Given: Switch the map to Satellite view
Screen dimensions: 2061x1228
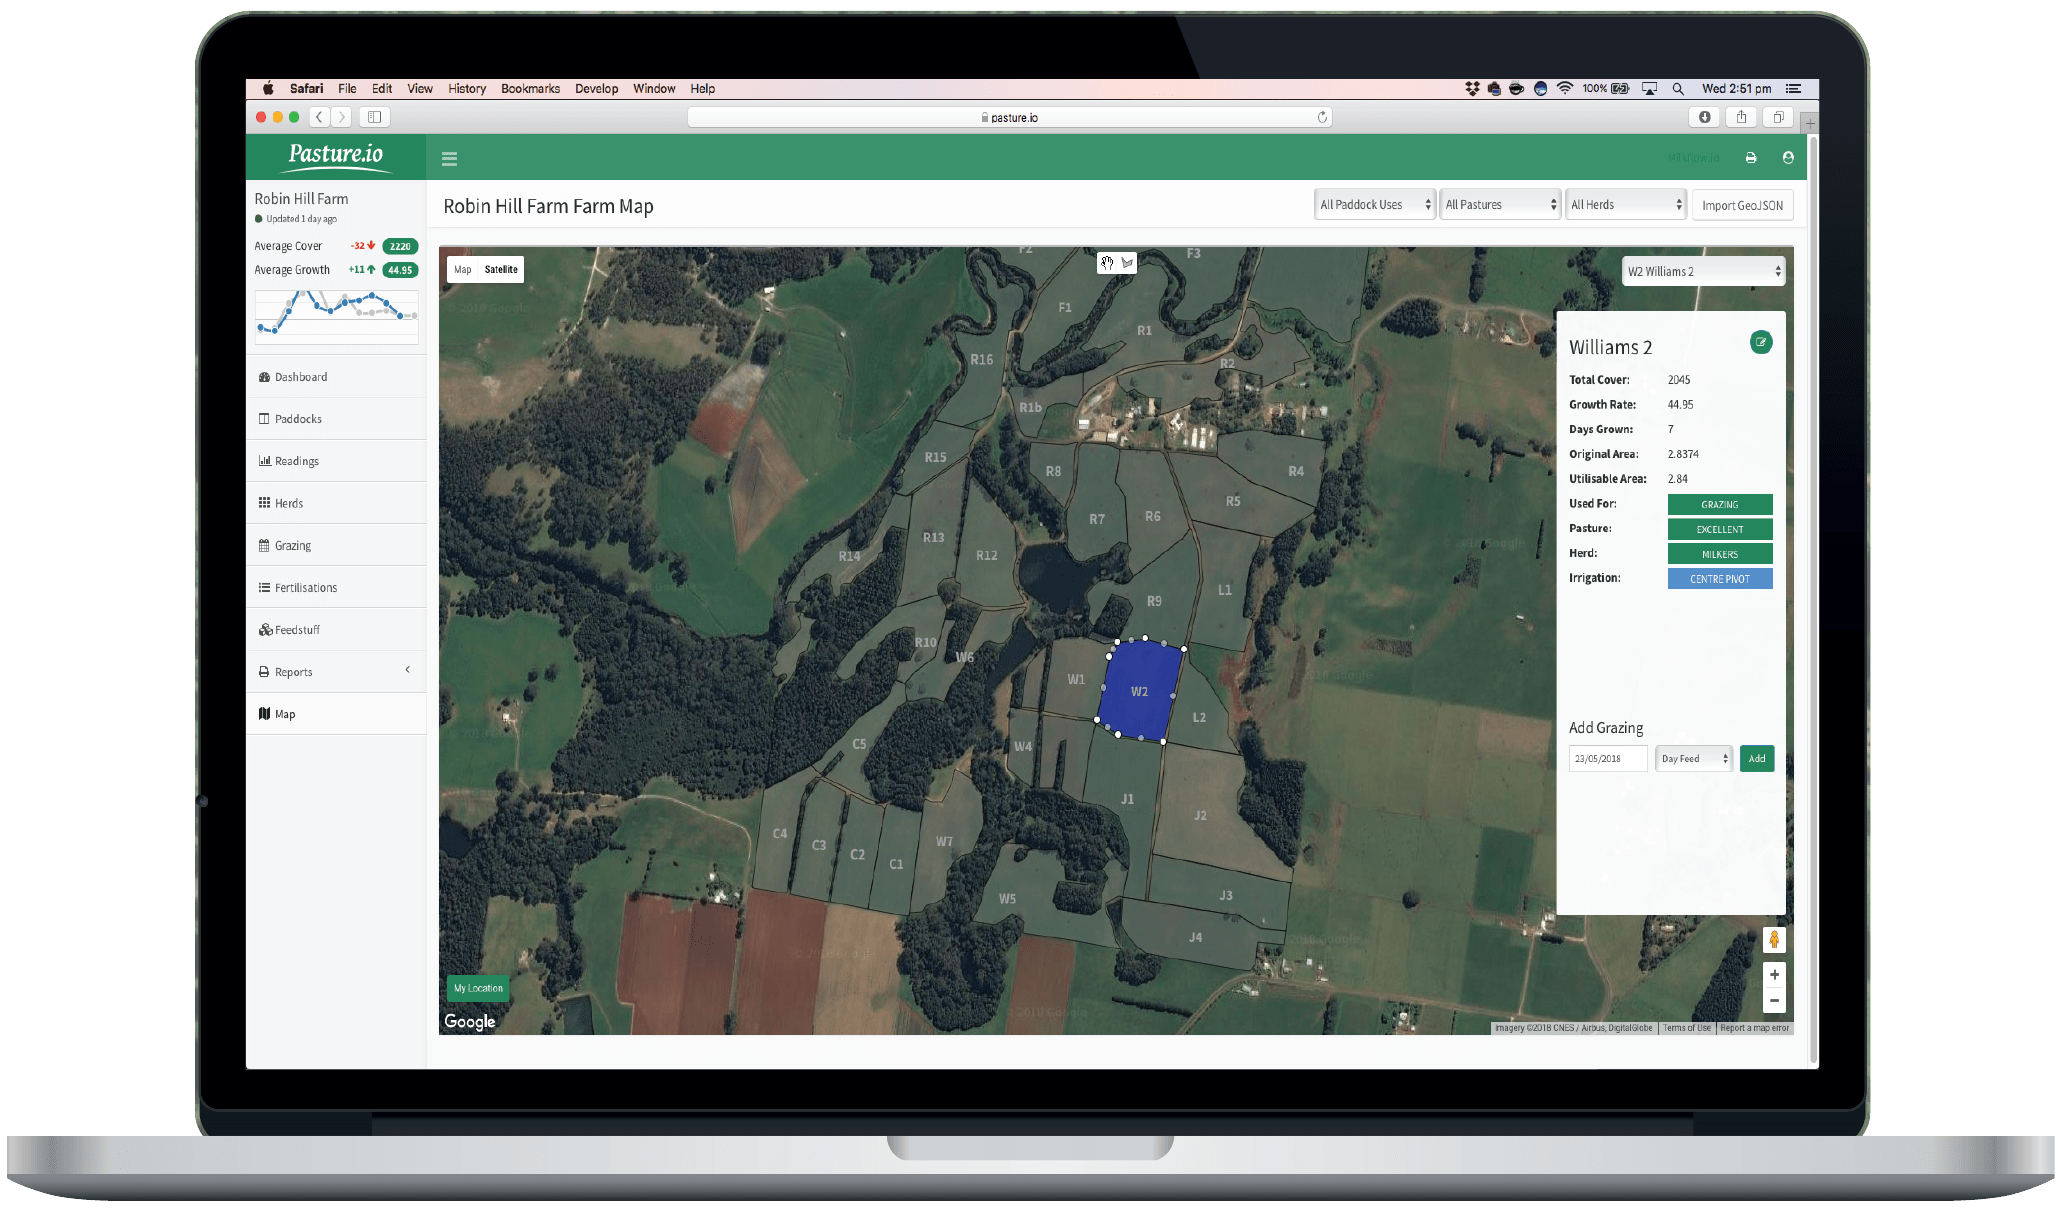Looking at the screenshot, I should pos(500,269).
